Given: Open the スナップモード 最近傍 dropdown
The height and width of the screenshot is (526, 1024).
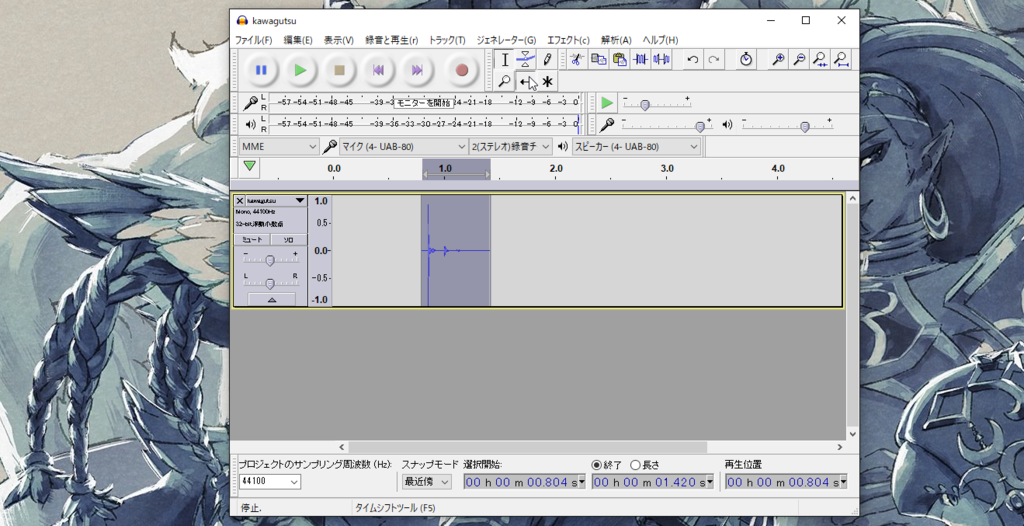Looking at the screenshot, I should (x=426, y=482).
